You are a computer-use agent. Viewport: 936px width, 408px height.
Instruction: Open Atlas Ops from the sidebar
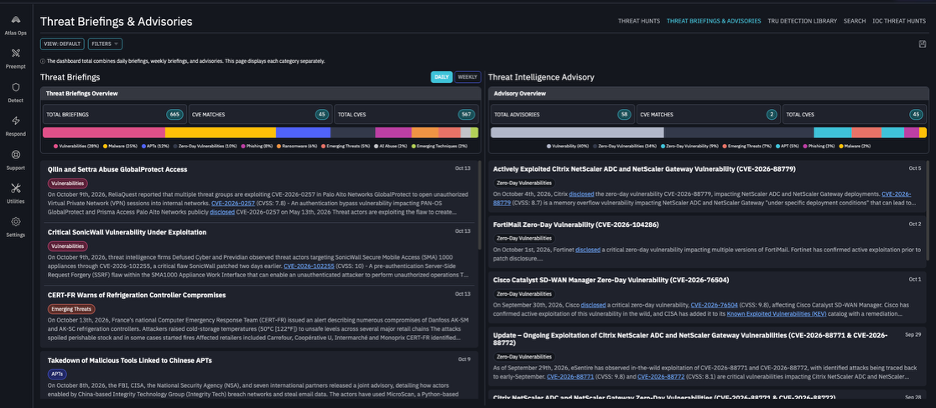pos(16,24)
